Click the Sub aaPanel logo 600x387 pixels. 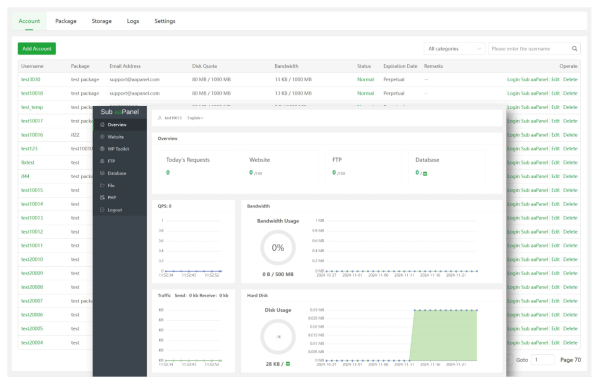(x=120, y=112)
